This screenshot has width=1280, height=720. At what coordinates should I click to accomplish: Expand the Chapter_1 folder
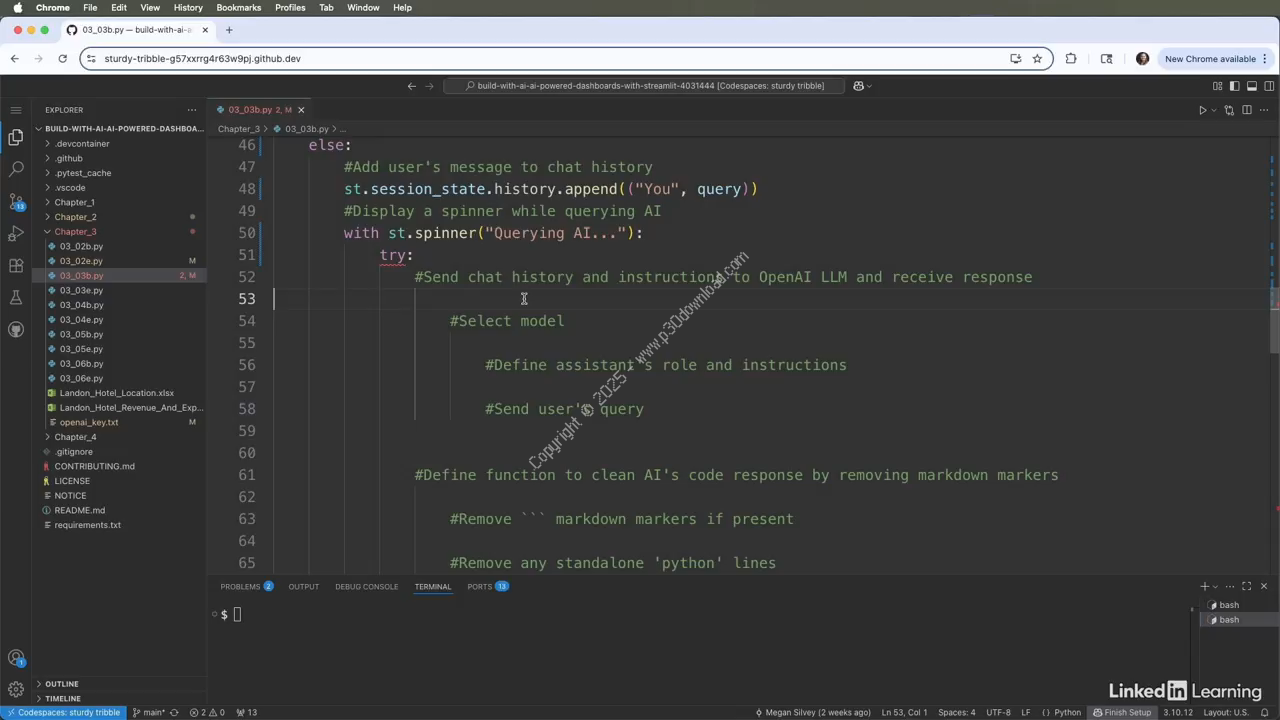pos(74,202)
